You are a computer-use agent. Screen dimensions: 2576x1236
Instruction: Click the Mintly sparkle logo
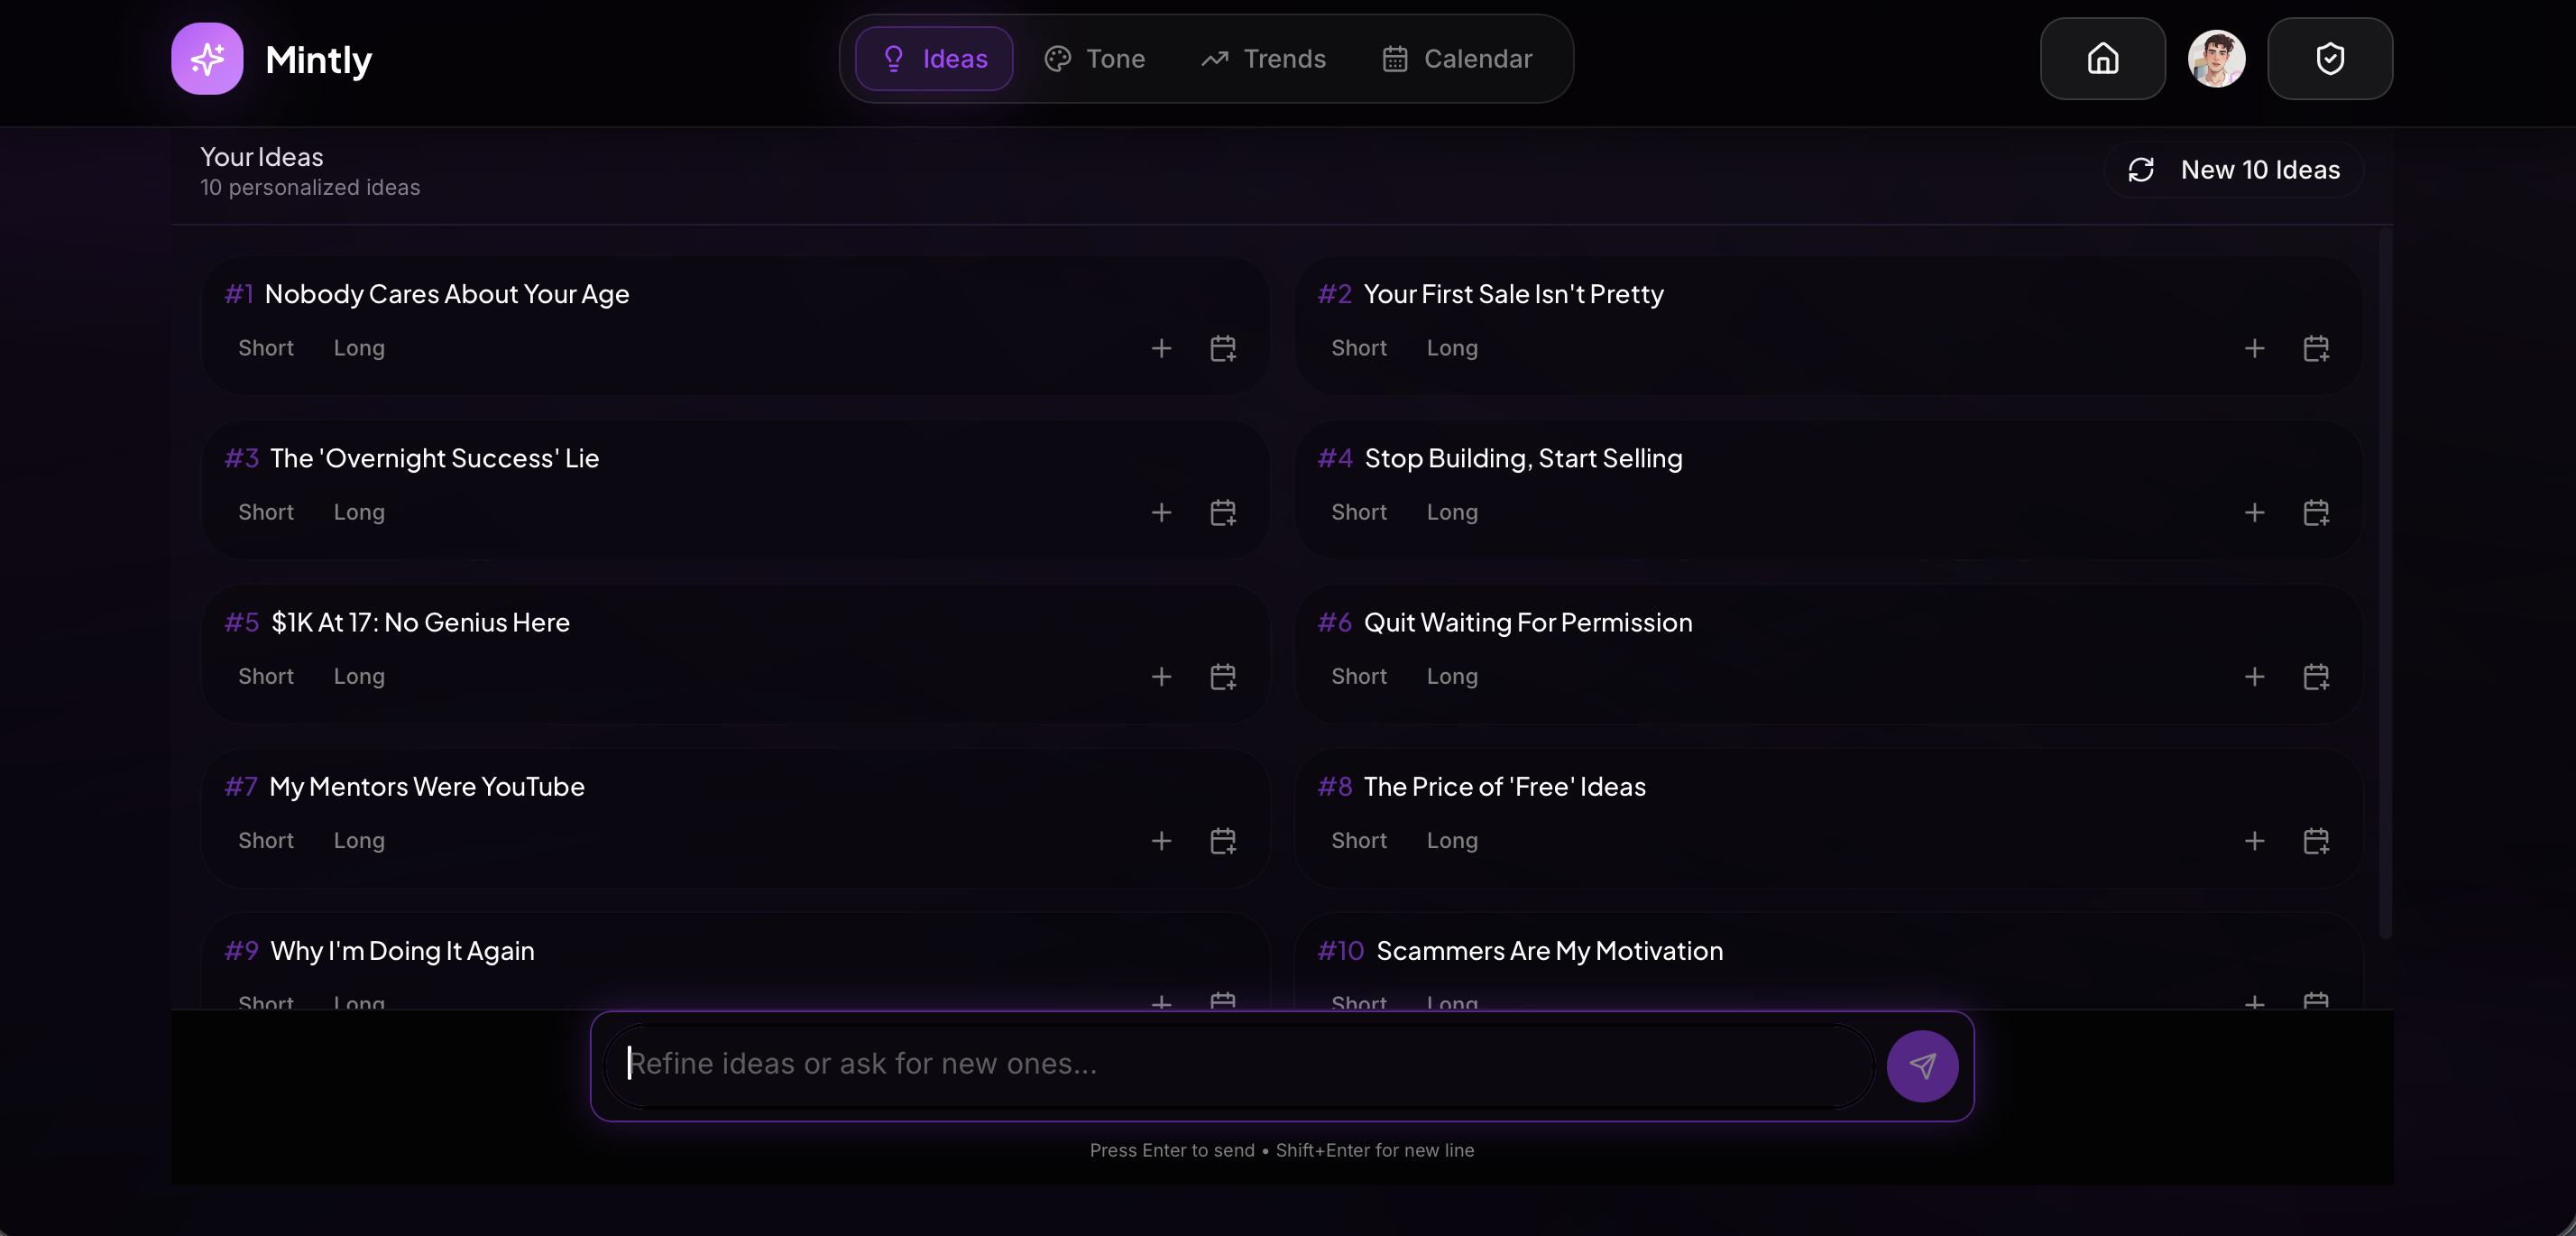point(207,58)
